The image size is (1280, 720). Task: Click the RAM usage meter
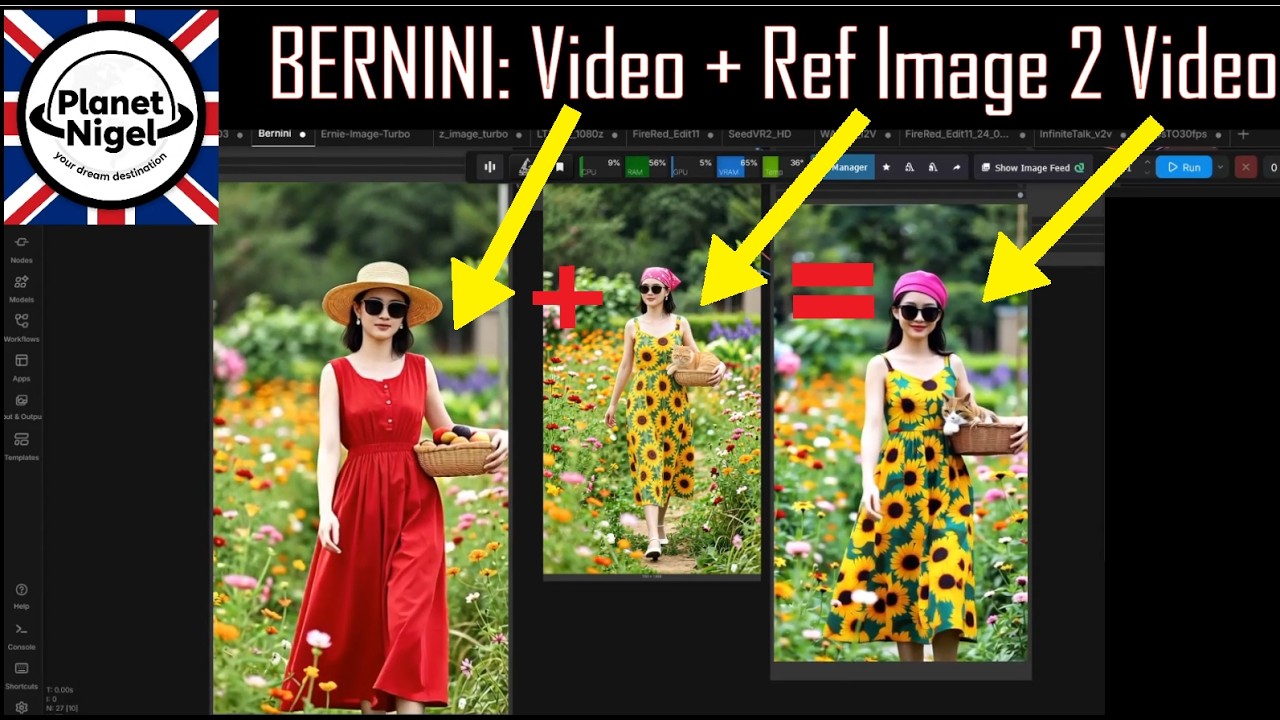coord(644,167)
